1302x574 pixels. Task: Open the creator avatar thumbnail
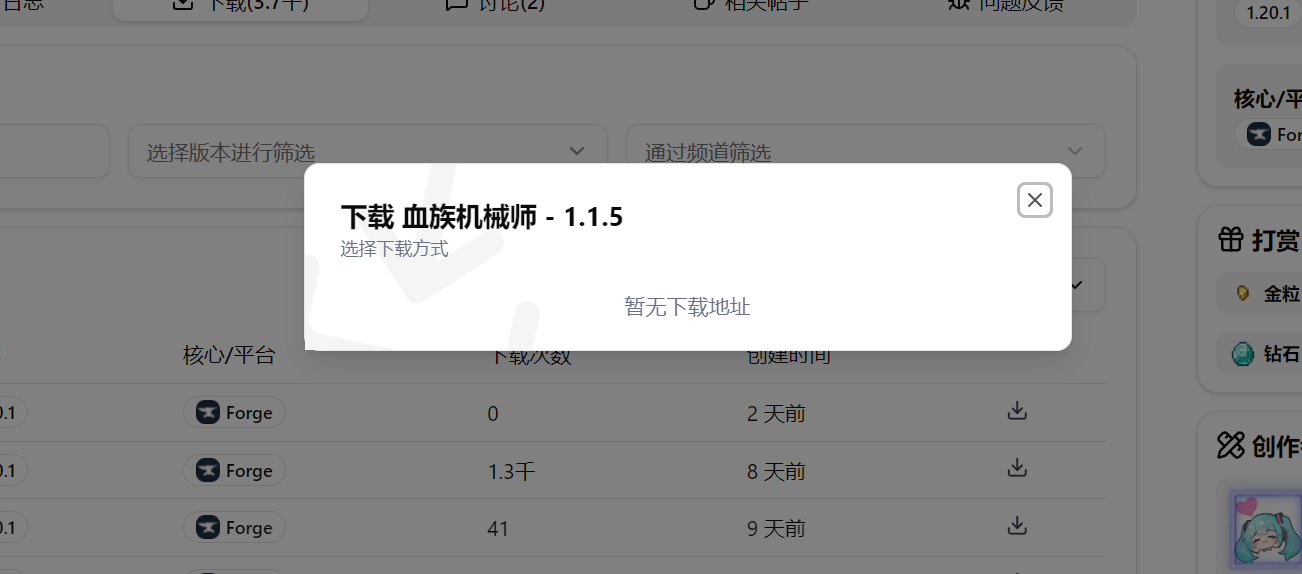click(1265, 528)
